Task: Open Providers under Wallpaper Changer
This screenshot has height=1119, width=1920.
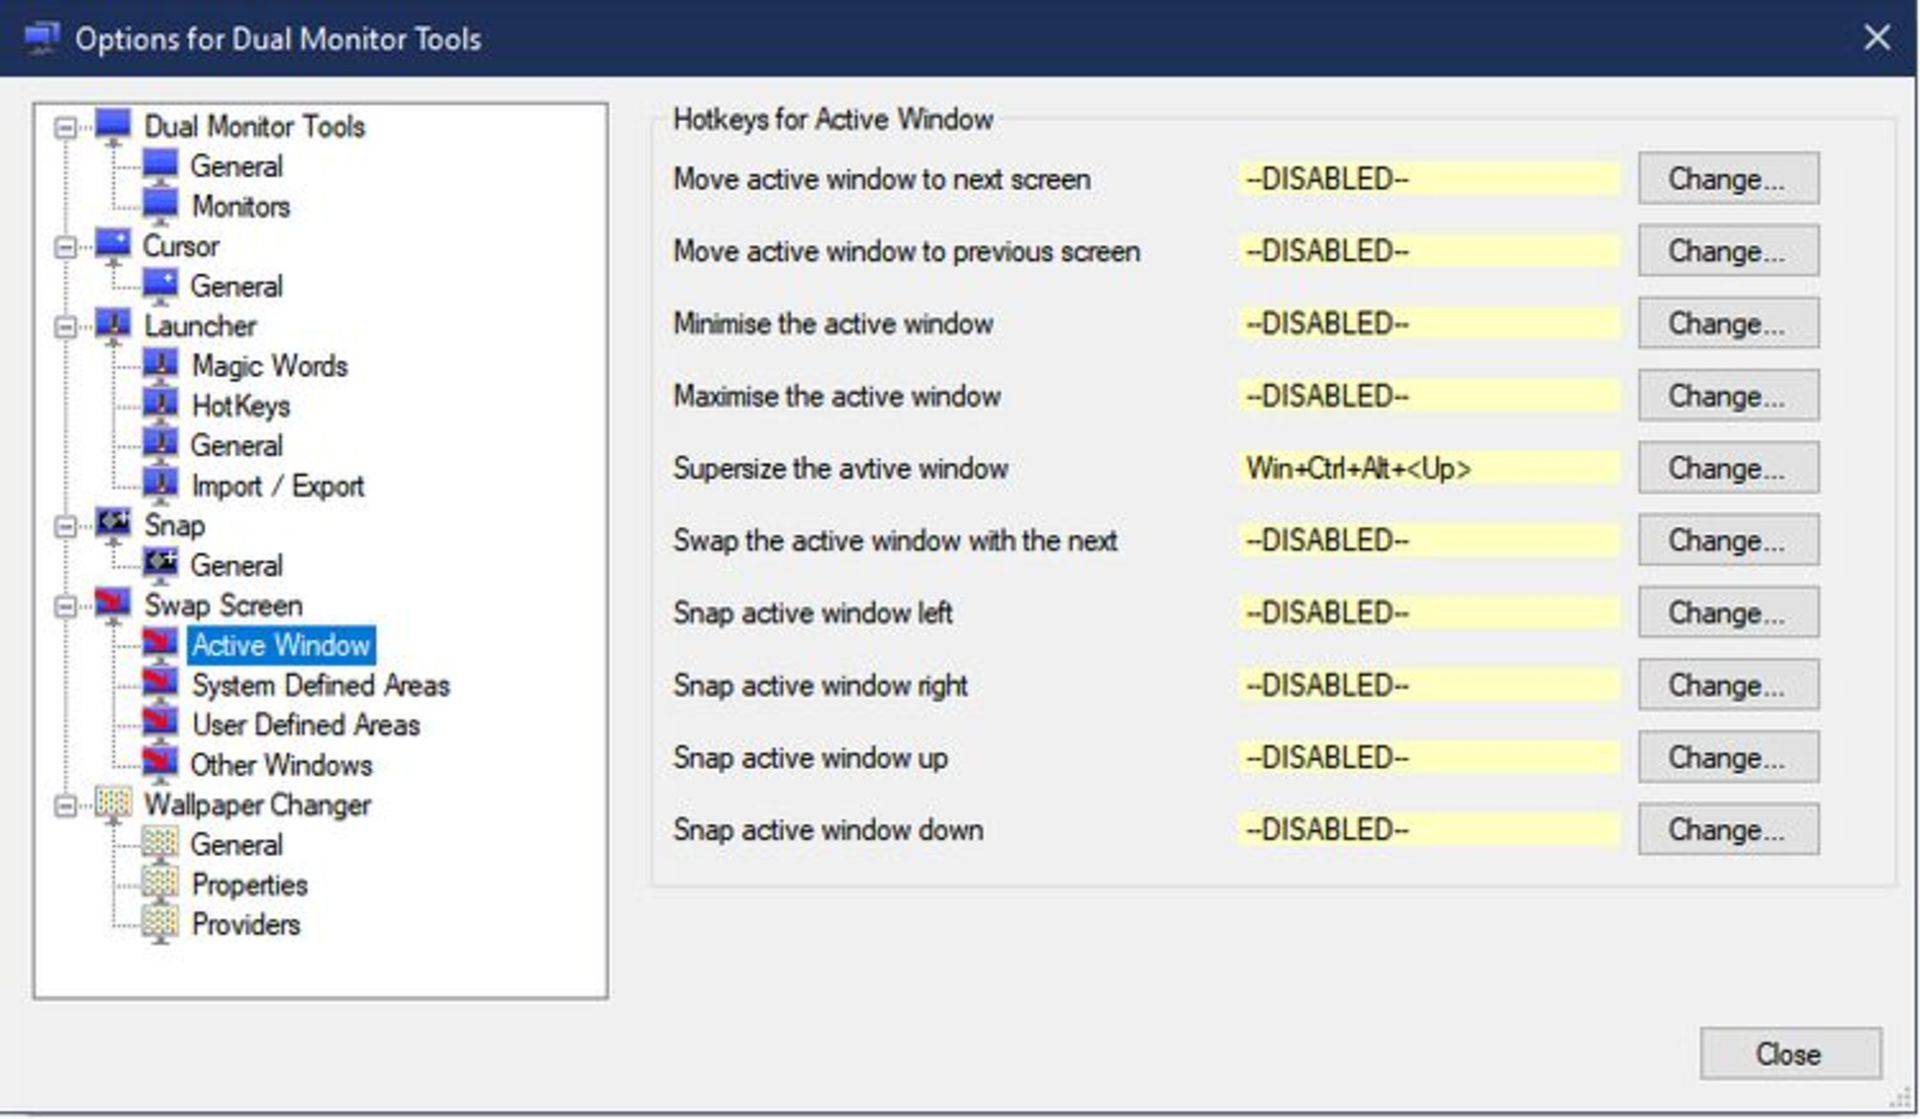Action: click(x=246, y=925)
